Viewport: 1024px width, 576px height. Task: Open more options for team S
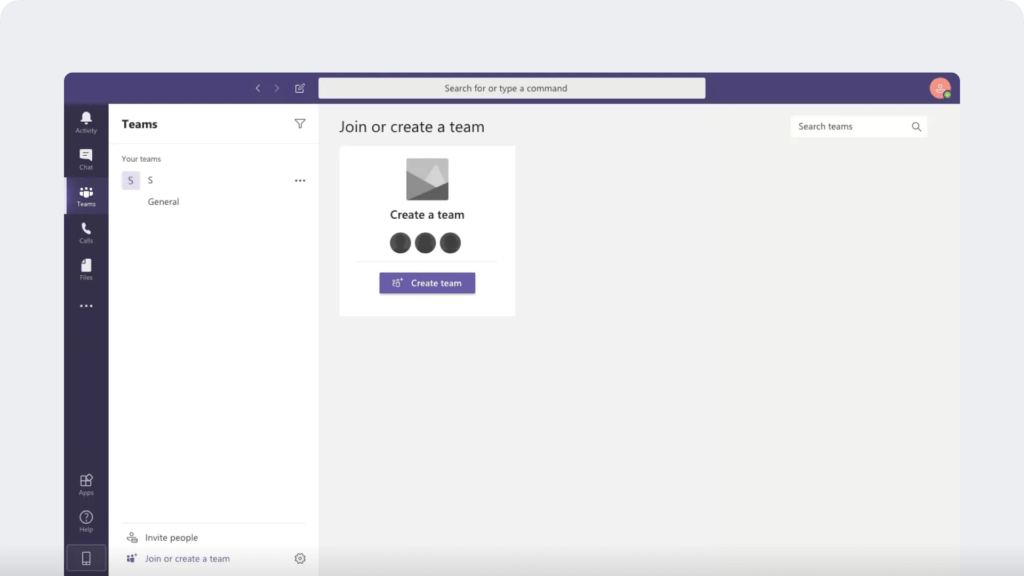point(299,180)
